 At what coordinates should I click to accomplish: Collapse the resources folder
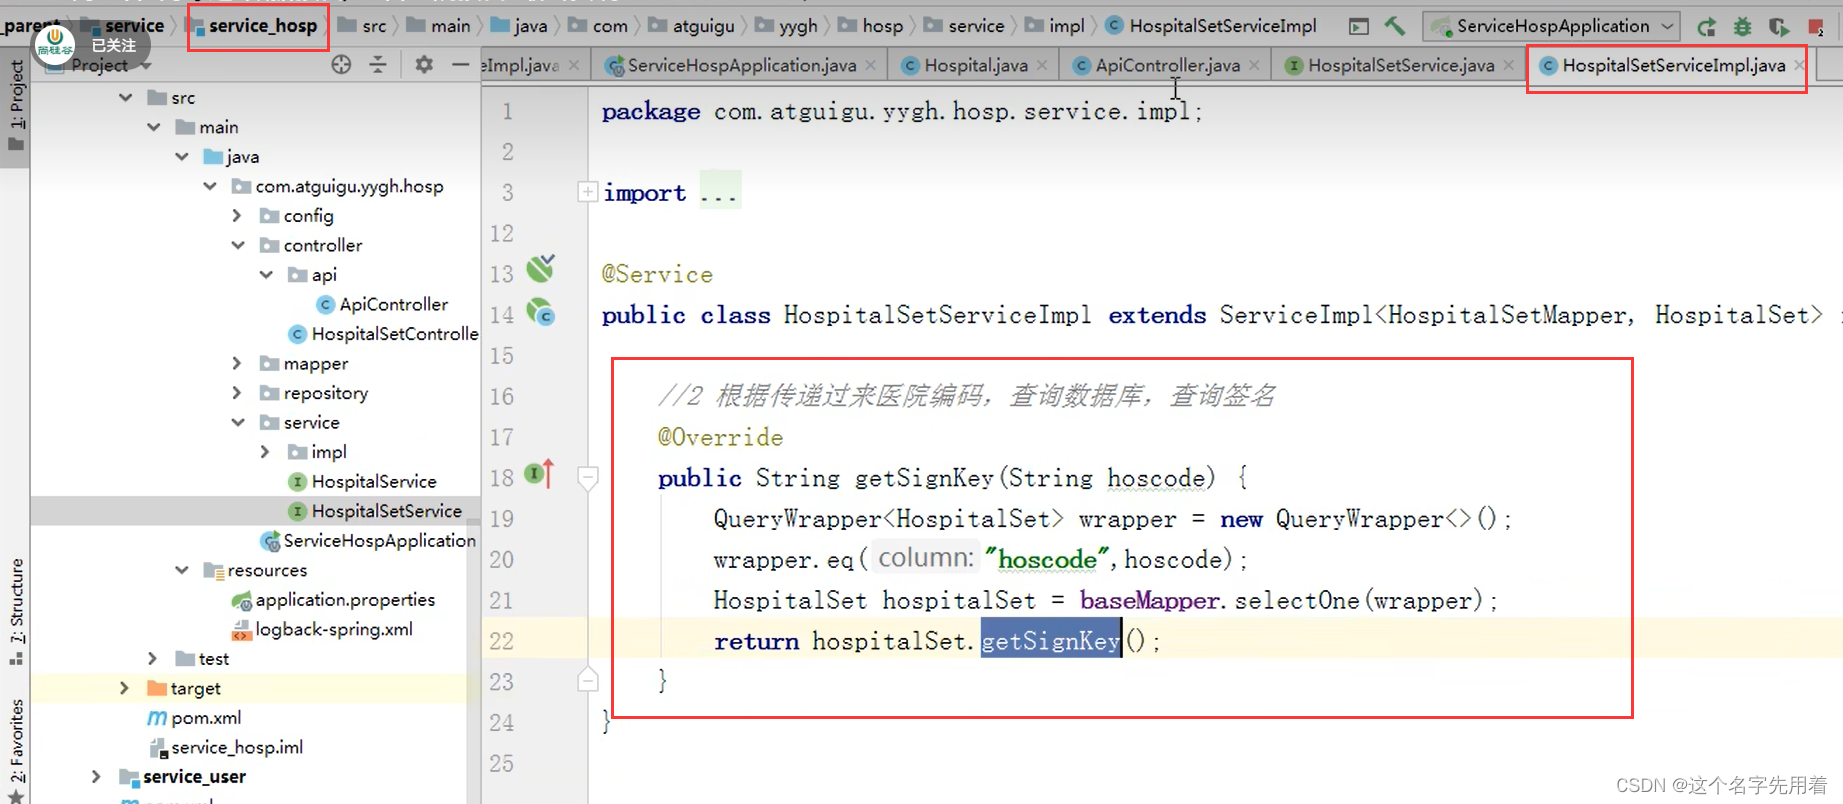click(x=181, y=570)
